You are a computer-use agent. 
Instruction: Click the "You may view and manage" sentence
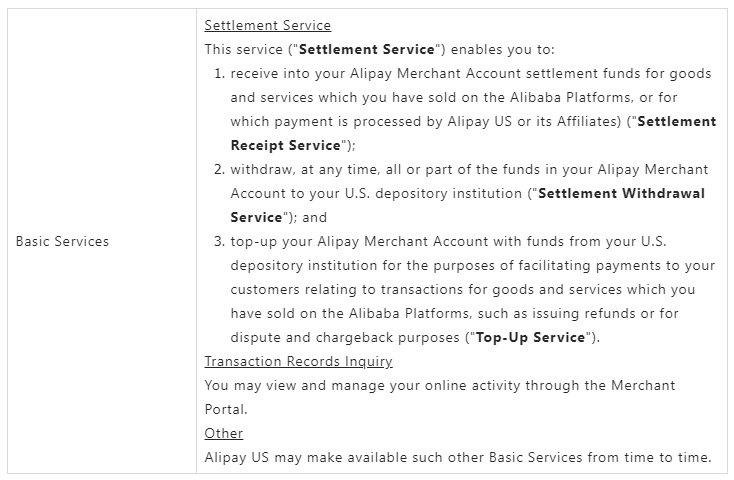pos(439,385)
